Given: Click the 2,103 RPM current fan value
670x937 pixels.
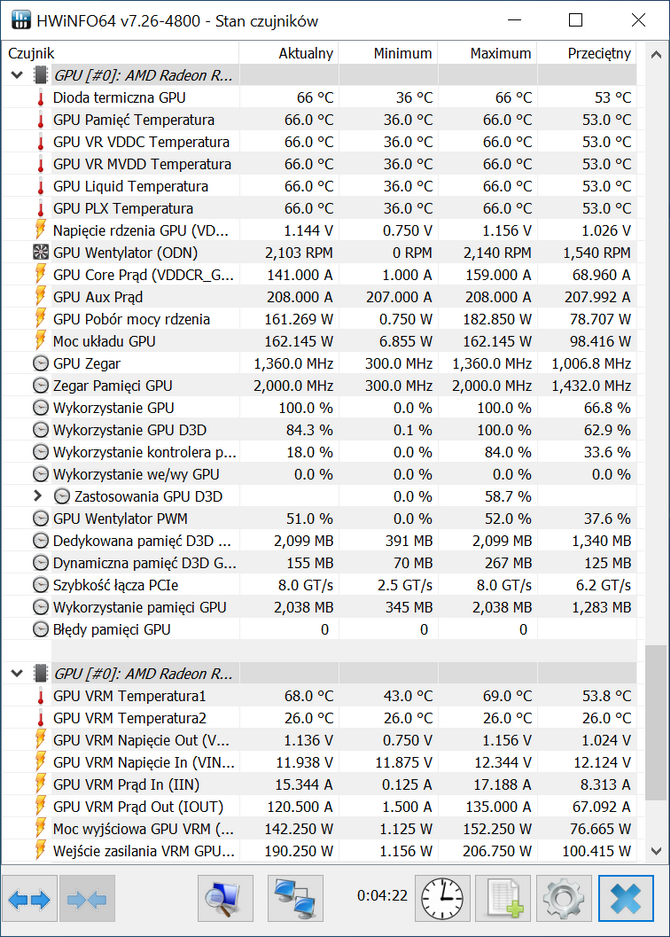Looking at the screenshot, I should (299, 253).
